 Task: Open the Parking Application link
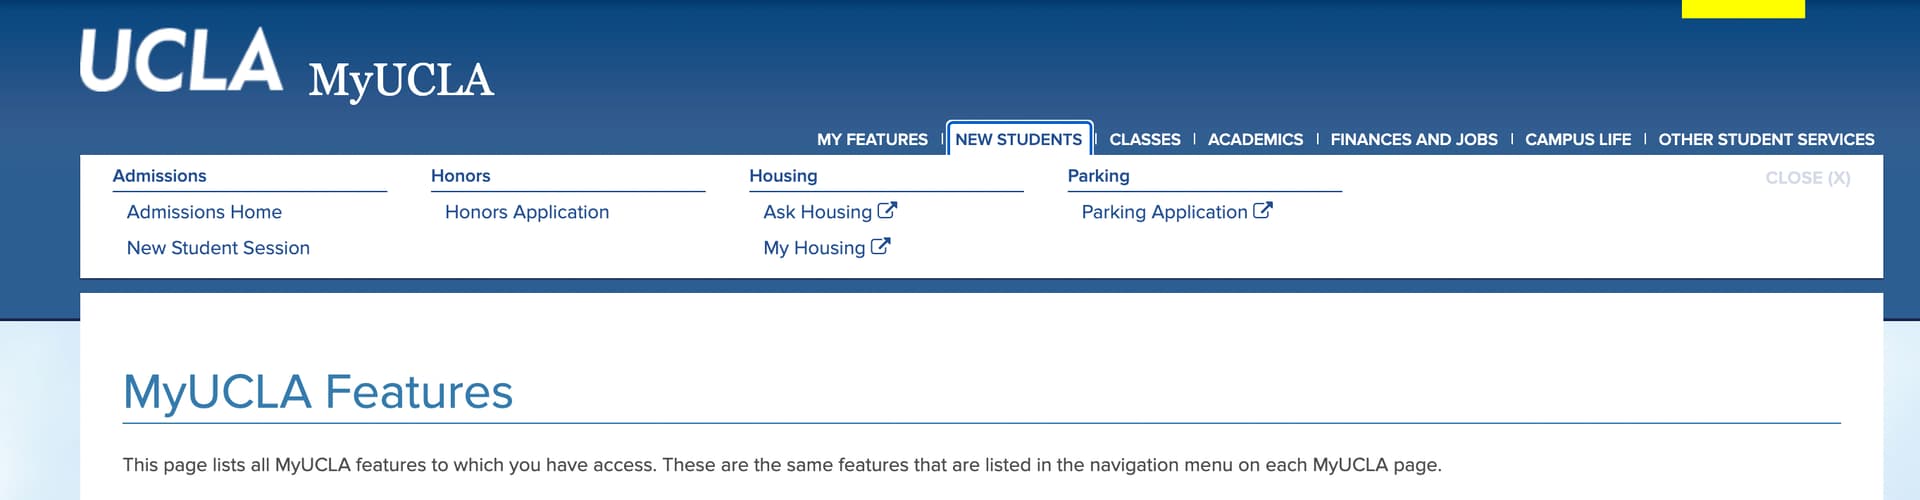(x=1164, y=212)
